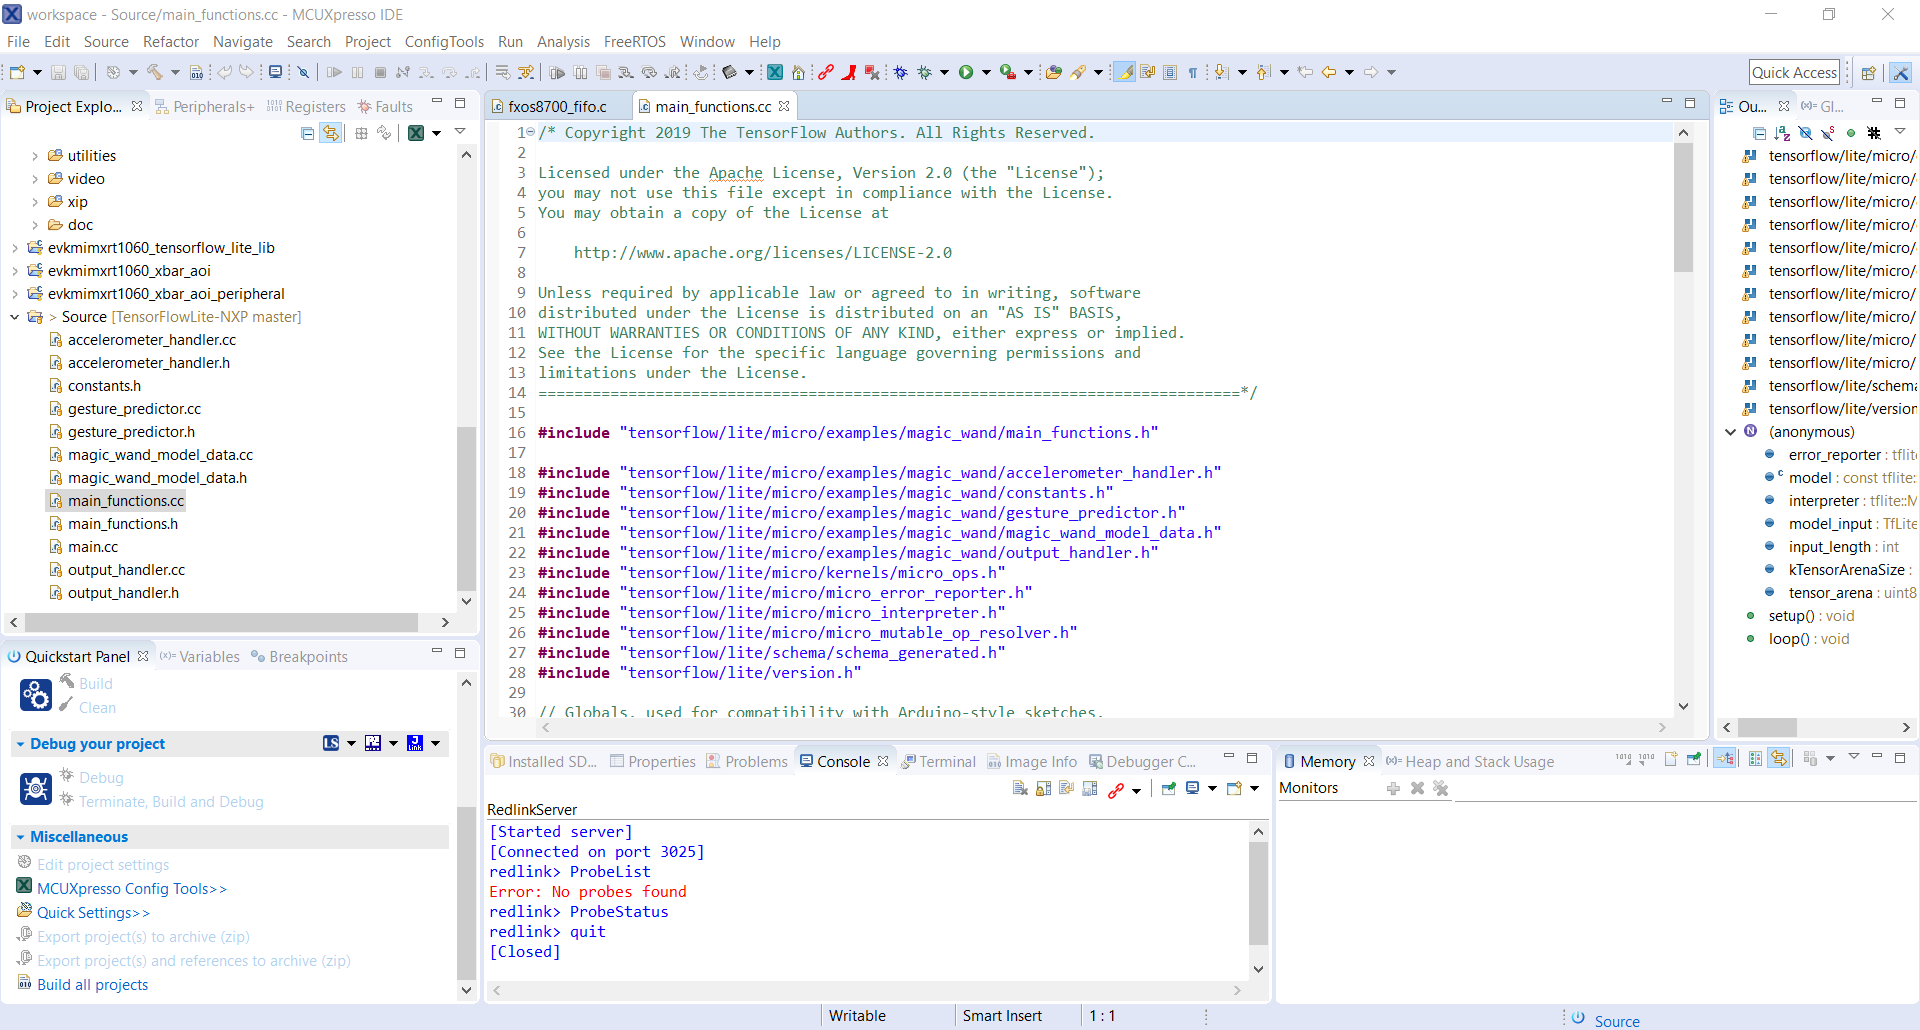
Task: Click the Edit project settings link
Action: tap(103, 864)
